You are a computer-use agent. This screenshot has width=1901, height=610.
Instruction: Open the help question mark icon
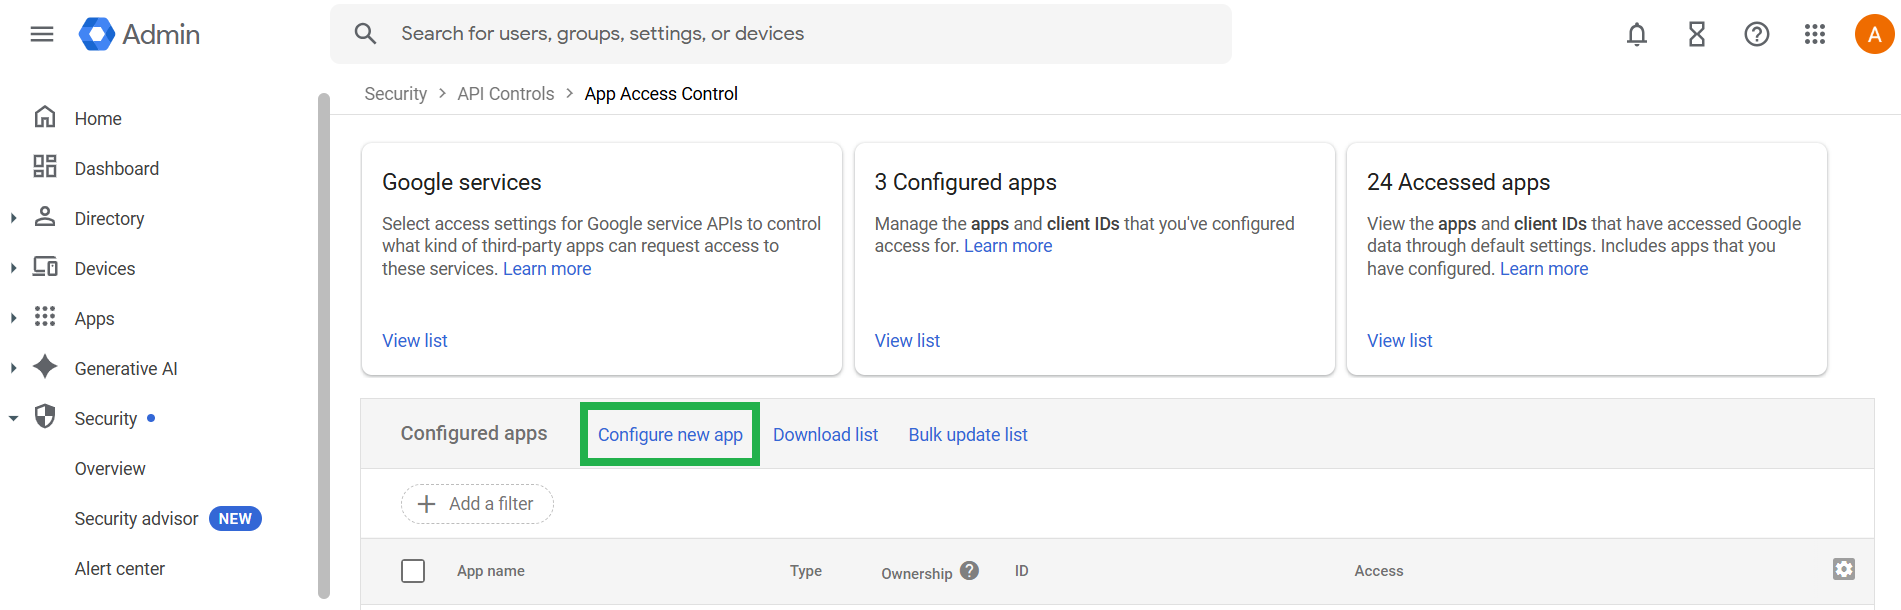(x=1757, y=34)
